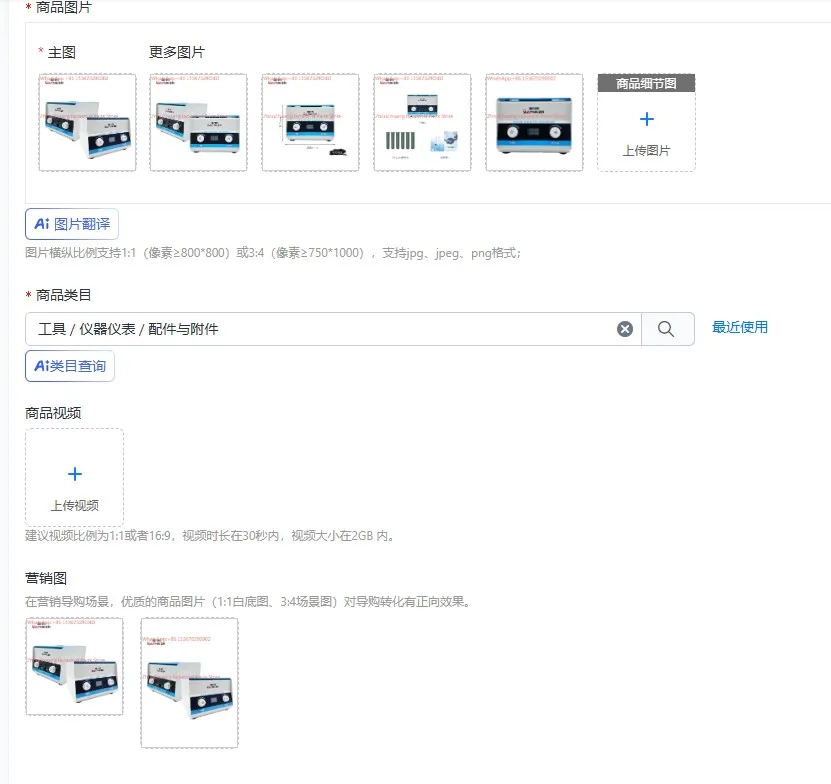Select the main product image thumbnail
Image resolution: width=831 pixels, height=784 pixels.
pyautogui.click(x=87, y=122)
